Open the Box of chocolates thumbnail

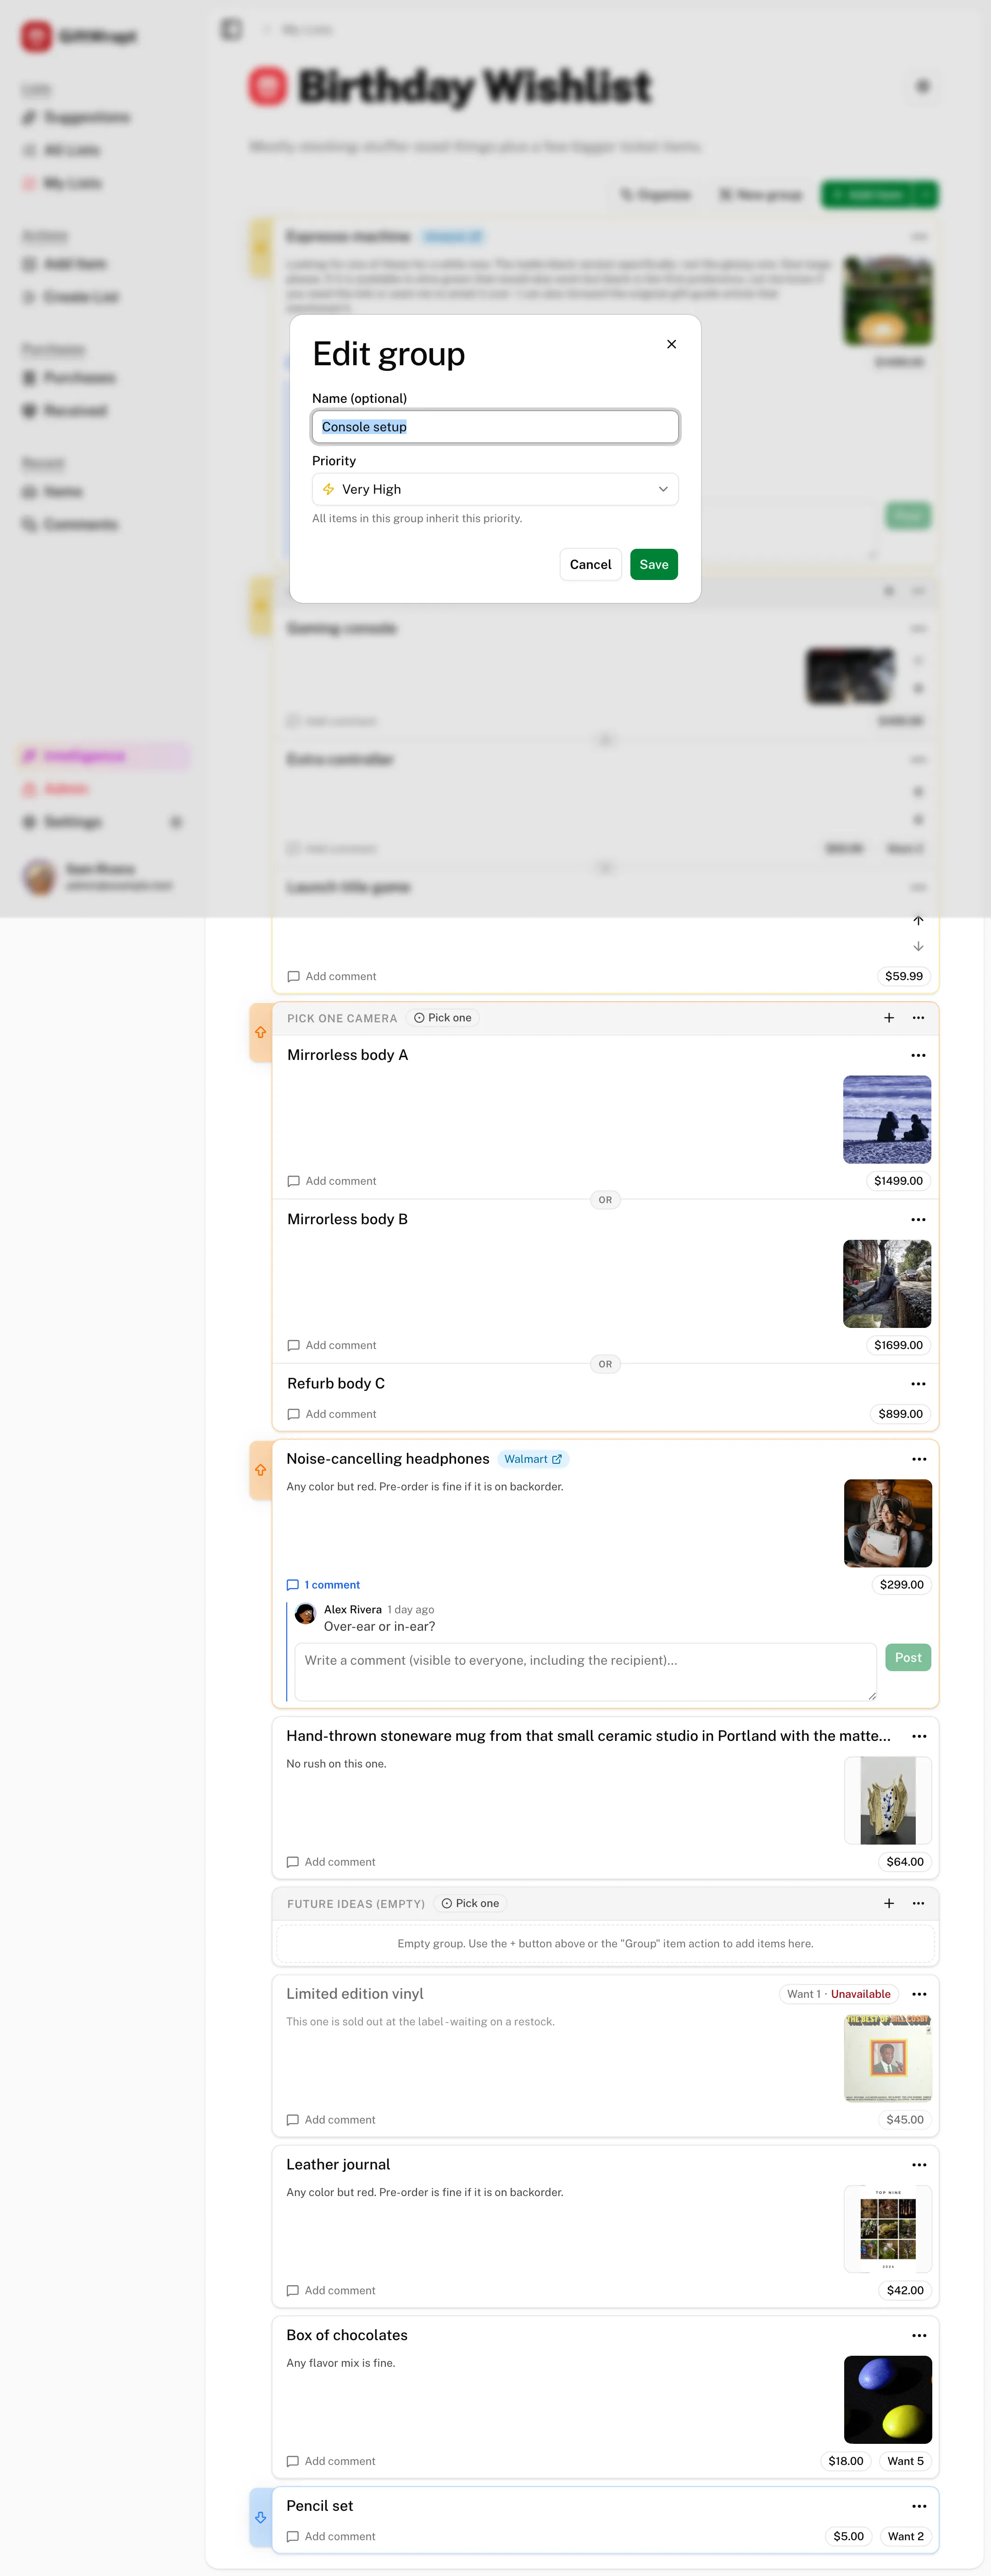point(888,2400)
